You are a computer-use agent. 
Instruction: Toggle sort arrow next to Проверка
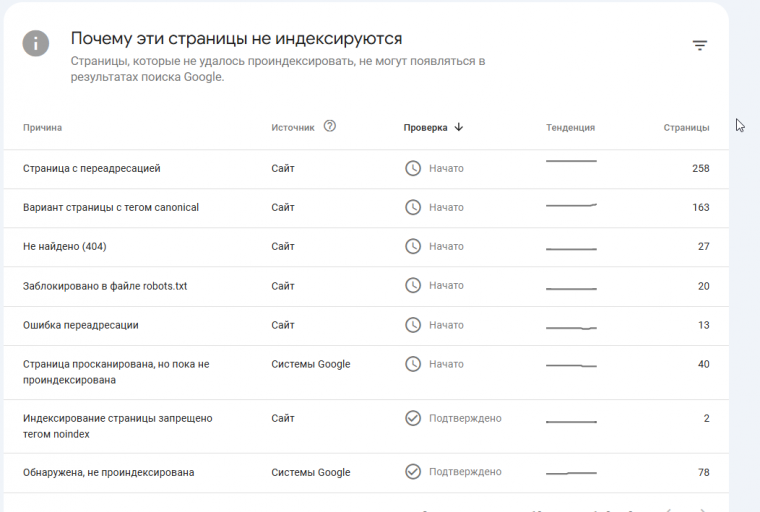coord(459,127)
